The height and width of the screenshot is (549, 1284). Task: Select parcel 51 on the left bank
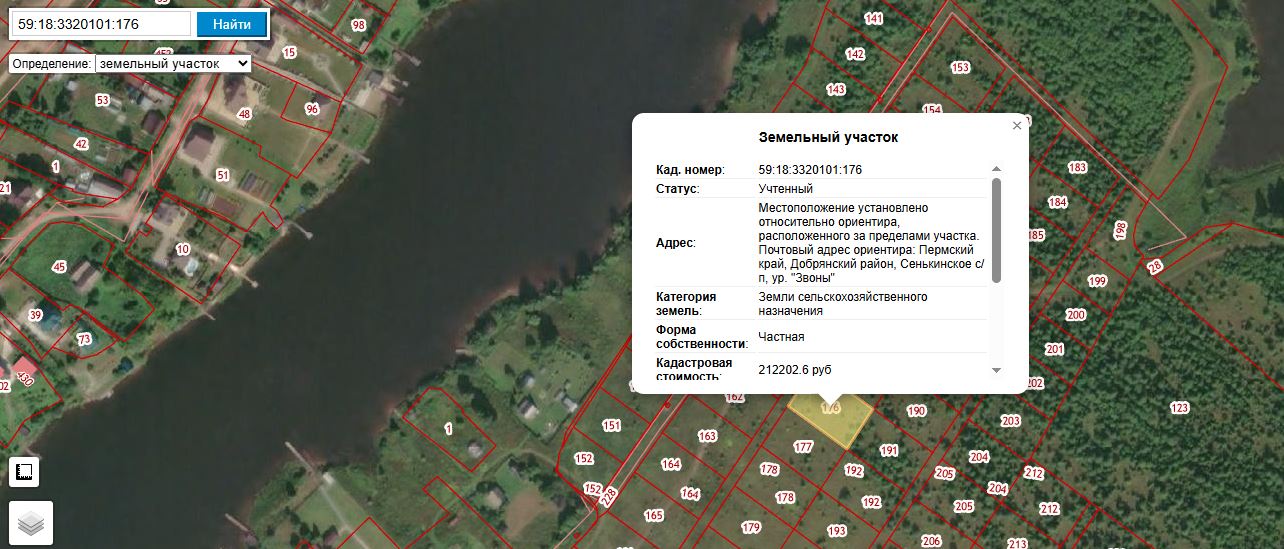[x=223, y=176]
